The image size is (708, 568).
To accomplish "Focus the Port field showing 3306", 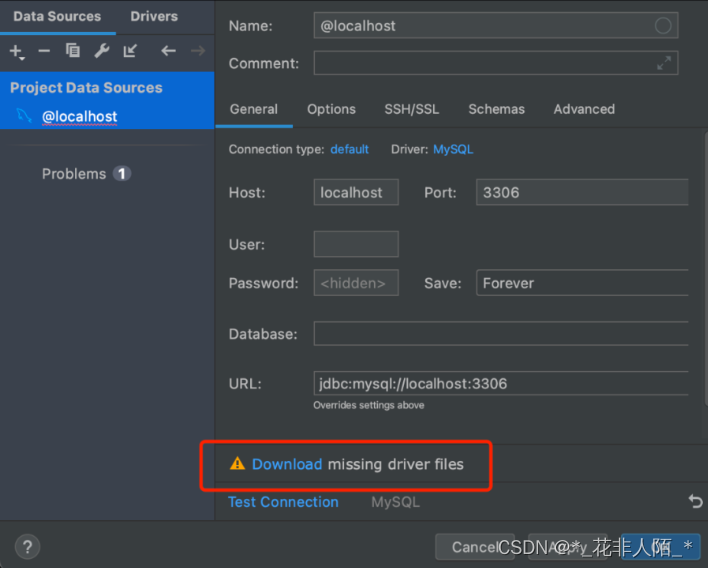I will pyautogui.click(x=582, y=192).
